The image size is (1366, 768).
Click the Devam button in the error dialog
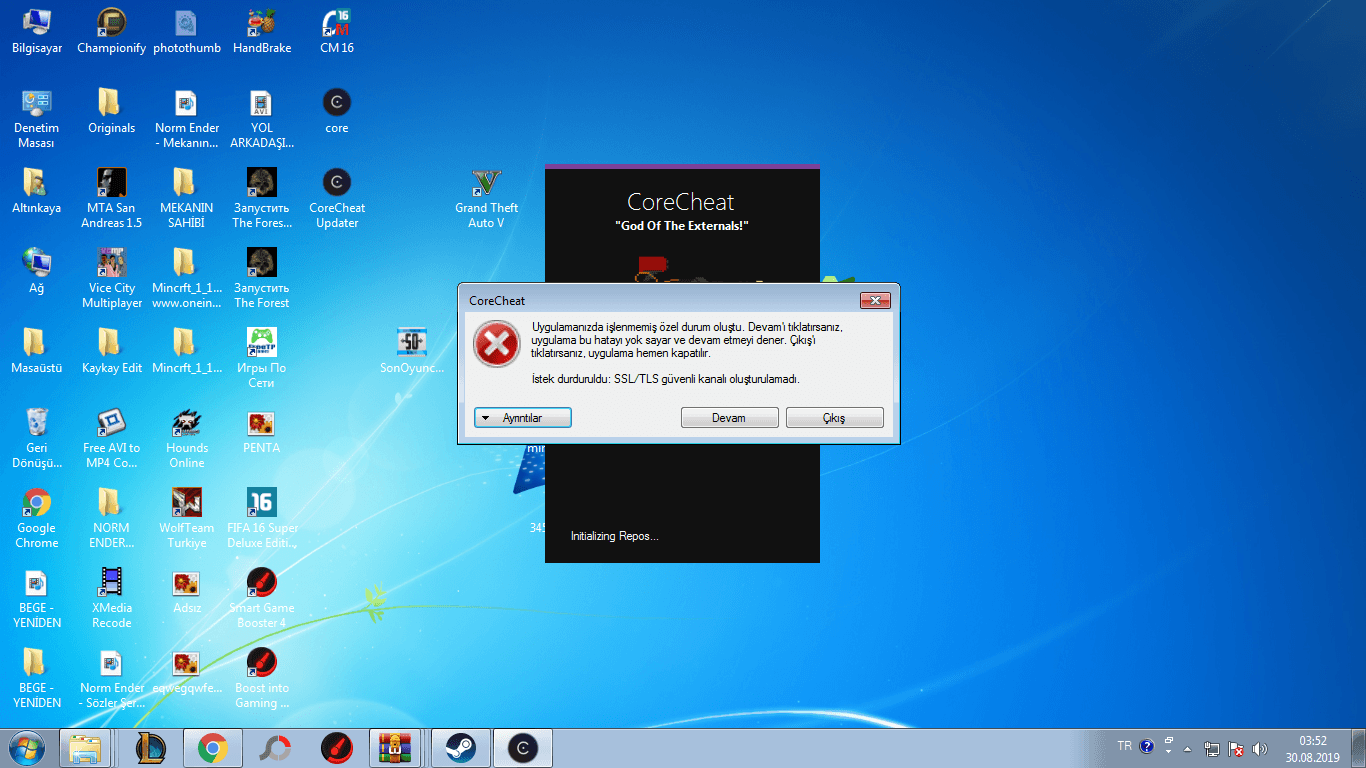[729, 418]
